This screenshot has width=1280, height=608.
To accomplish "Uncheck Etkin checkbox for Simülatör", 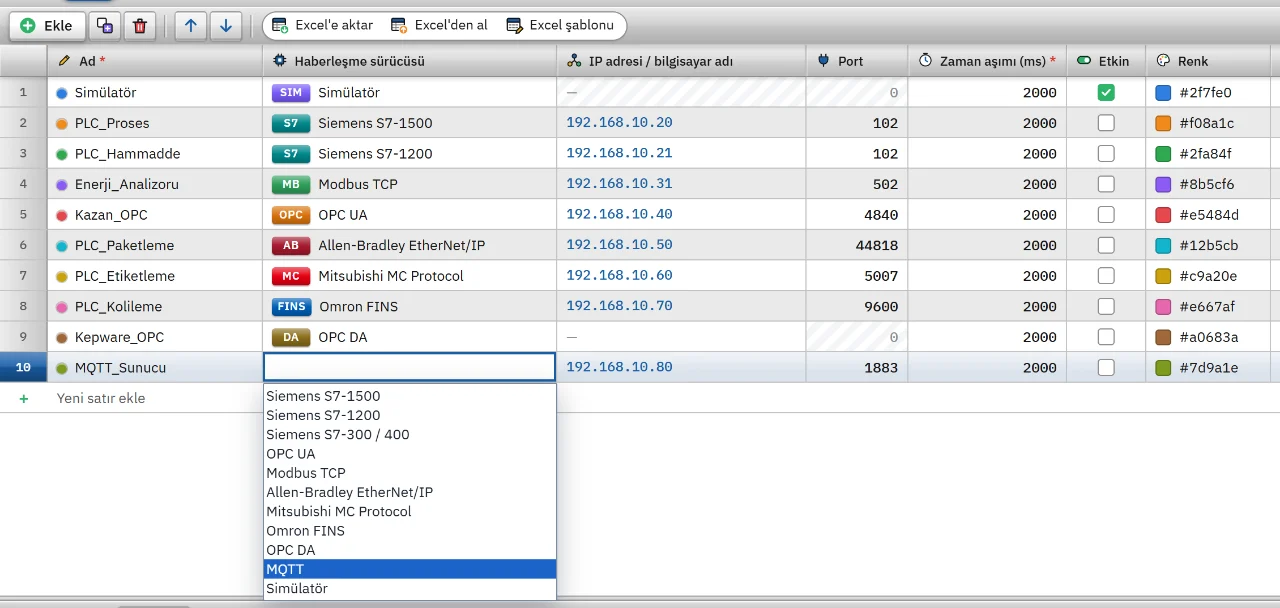I will coord(1106,92).
